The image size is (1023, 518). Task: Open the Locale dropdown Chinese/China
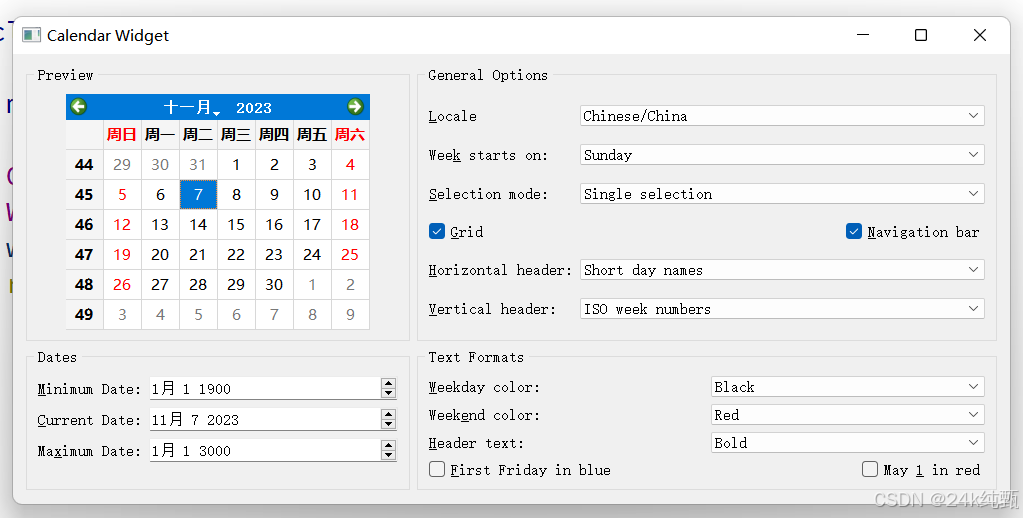(x=782, y=116)
